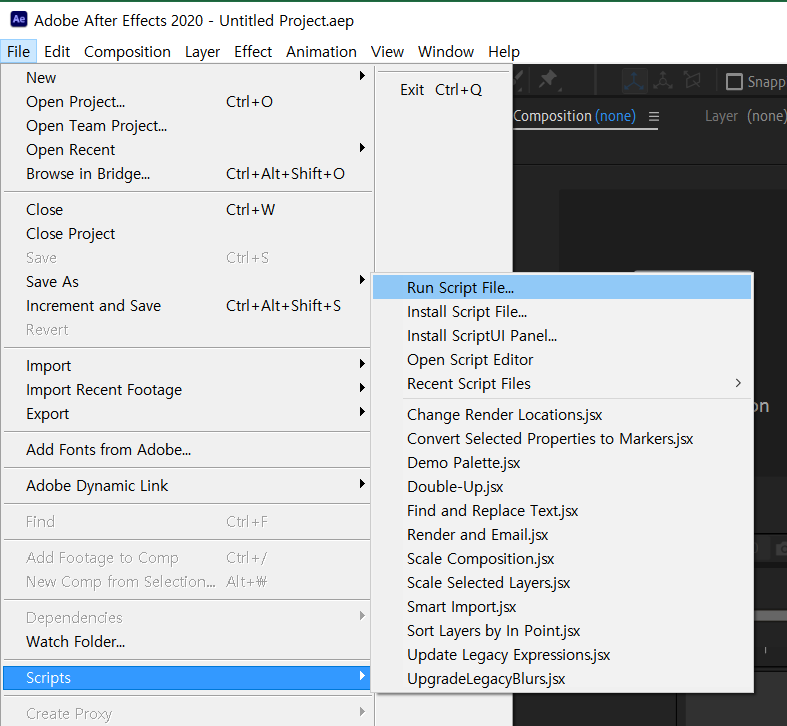Open the Layer menu
The height and width of the screenshot is (726, 787).
coord(202,52)
